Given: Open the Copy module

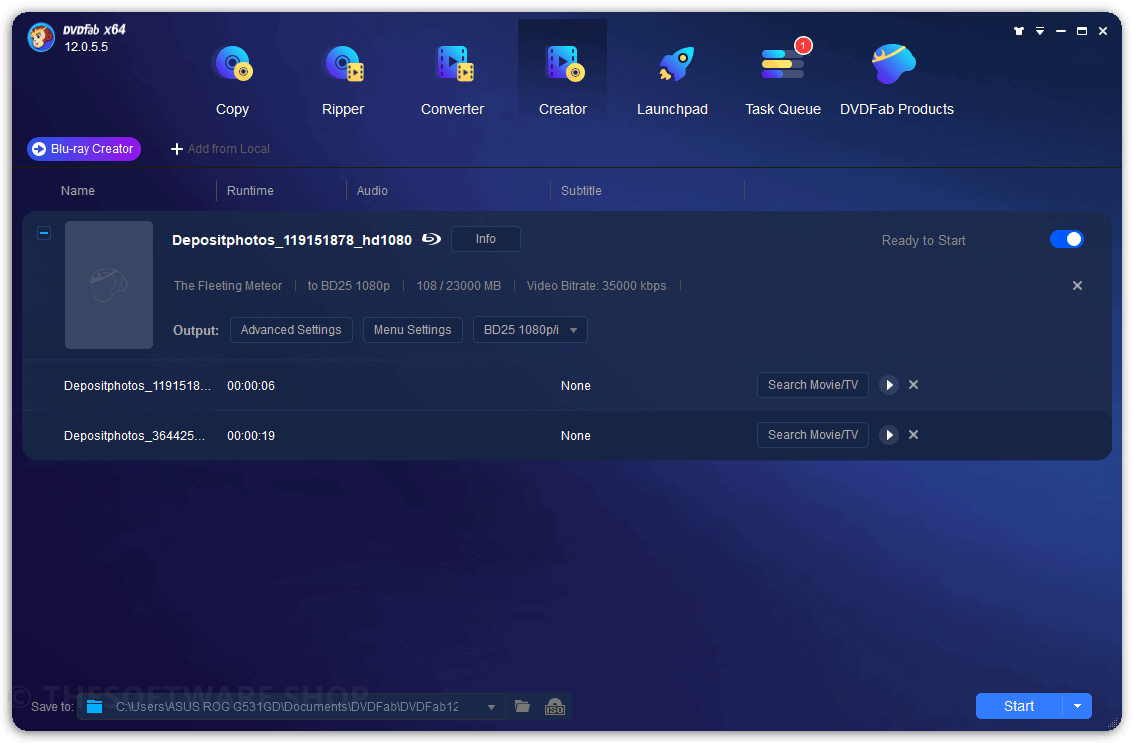Looking at the screenshot, I should 232,80.
